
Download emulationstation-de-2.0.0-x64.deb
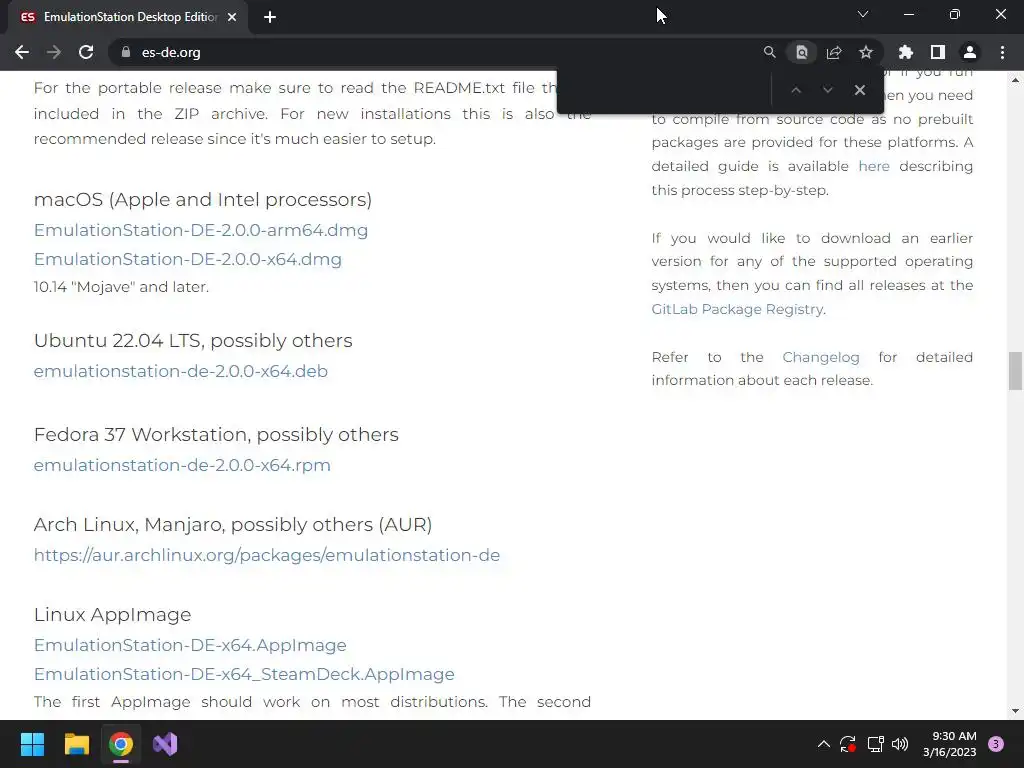181,371
